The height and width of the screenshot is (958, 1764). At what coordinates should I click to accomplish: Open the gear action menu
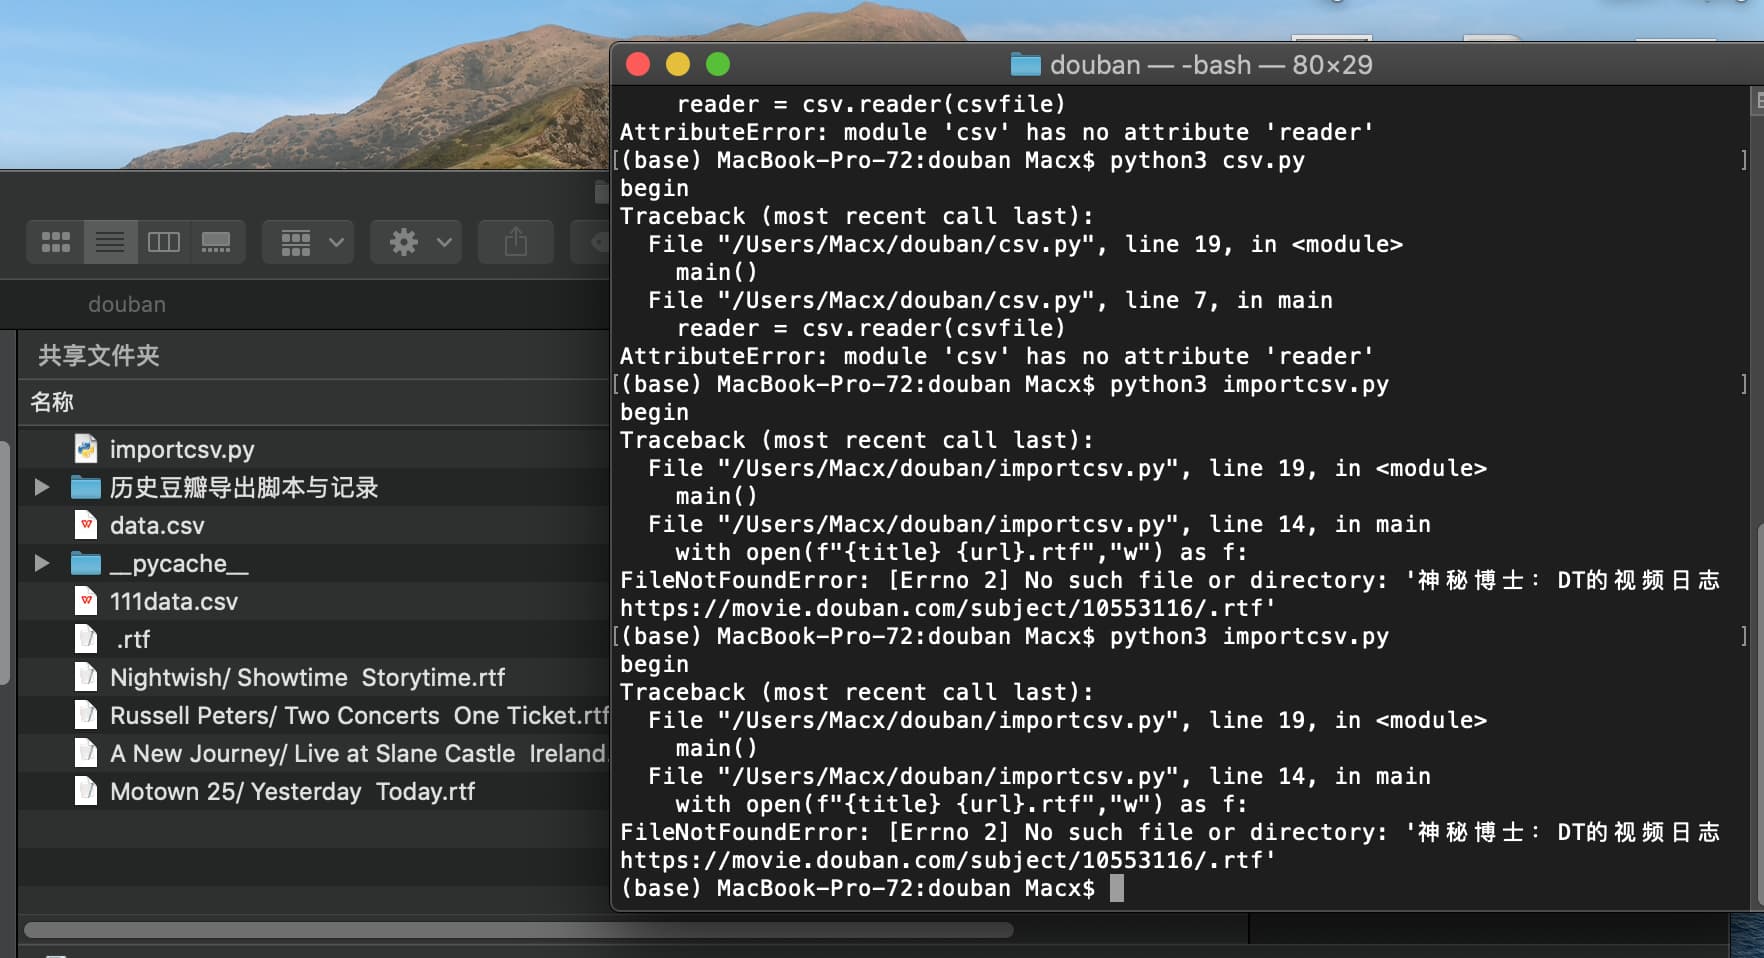coord(416,242)
